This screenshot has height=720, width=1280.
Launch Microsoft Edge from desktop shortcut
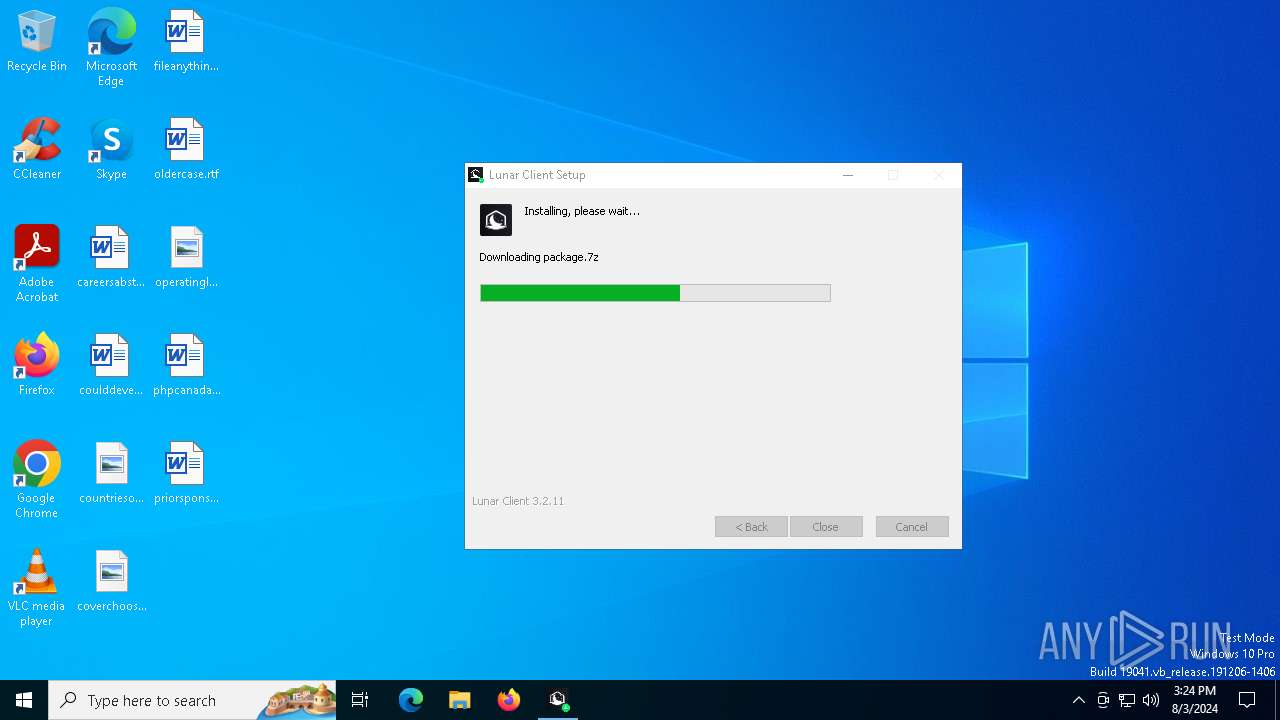pos(111,48)
